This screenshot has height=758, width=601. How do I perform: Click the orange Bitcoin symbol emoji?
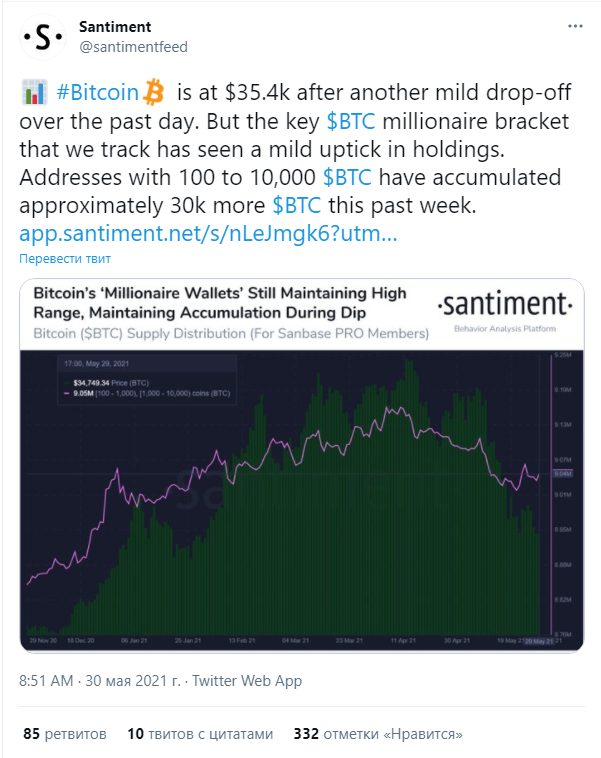pos(154,92)
